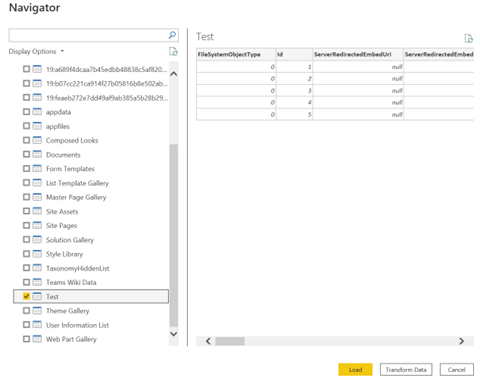
Task: Click list scrollbar up arrow
Action: (x=174, y=74)
